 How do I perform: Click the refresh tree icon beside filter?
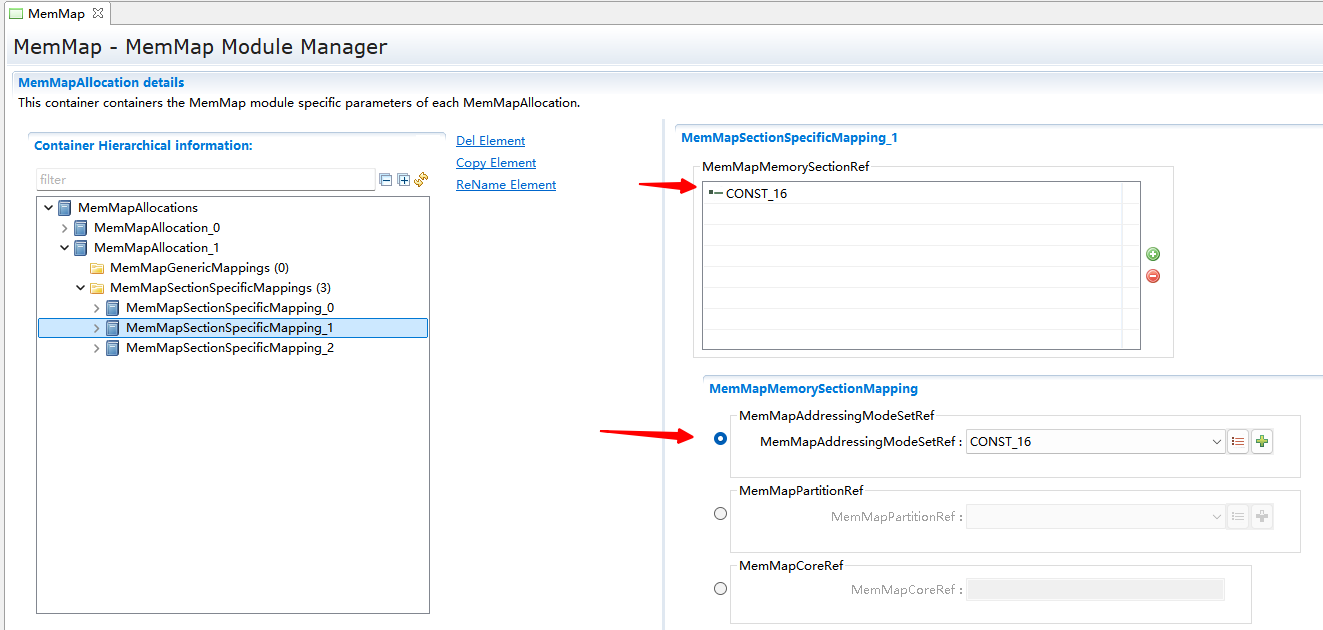tap(421, 180)
